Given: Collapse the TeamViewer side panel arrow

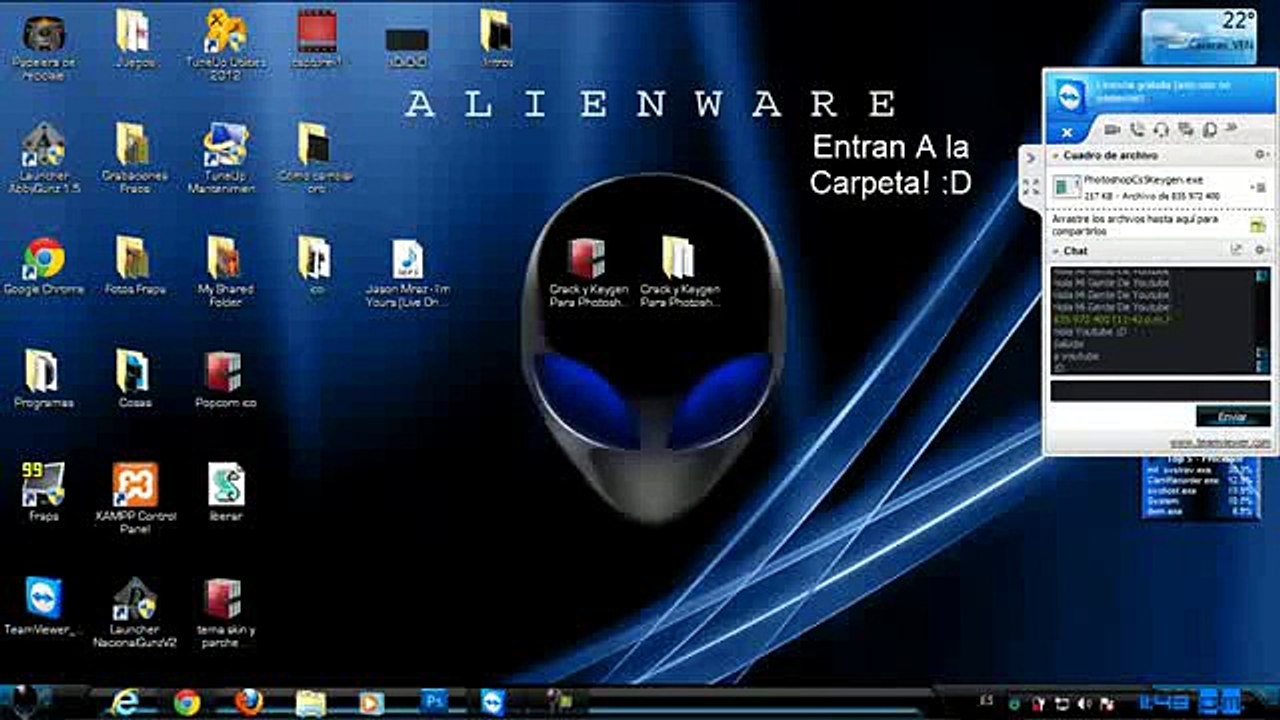Looking at the screenshot, I should click(x=1031, y=158).
